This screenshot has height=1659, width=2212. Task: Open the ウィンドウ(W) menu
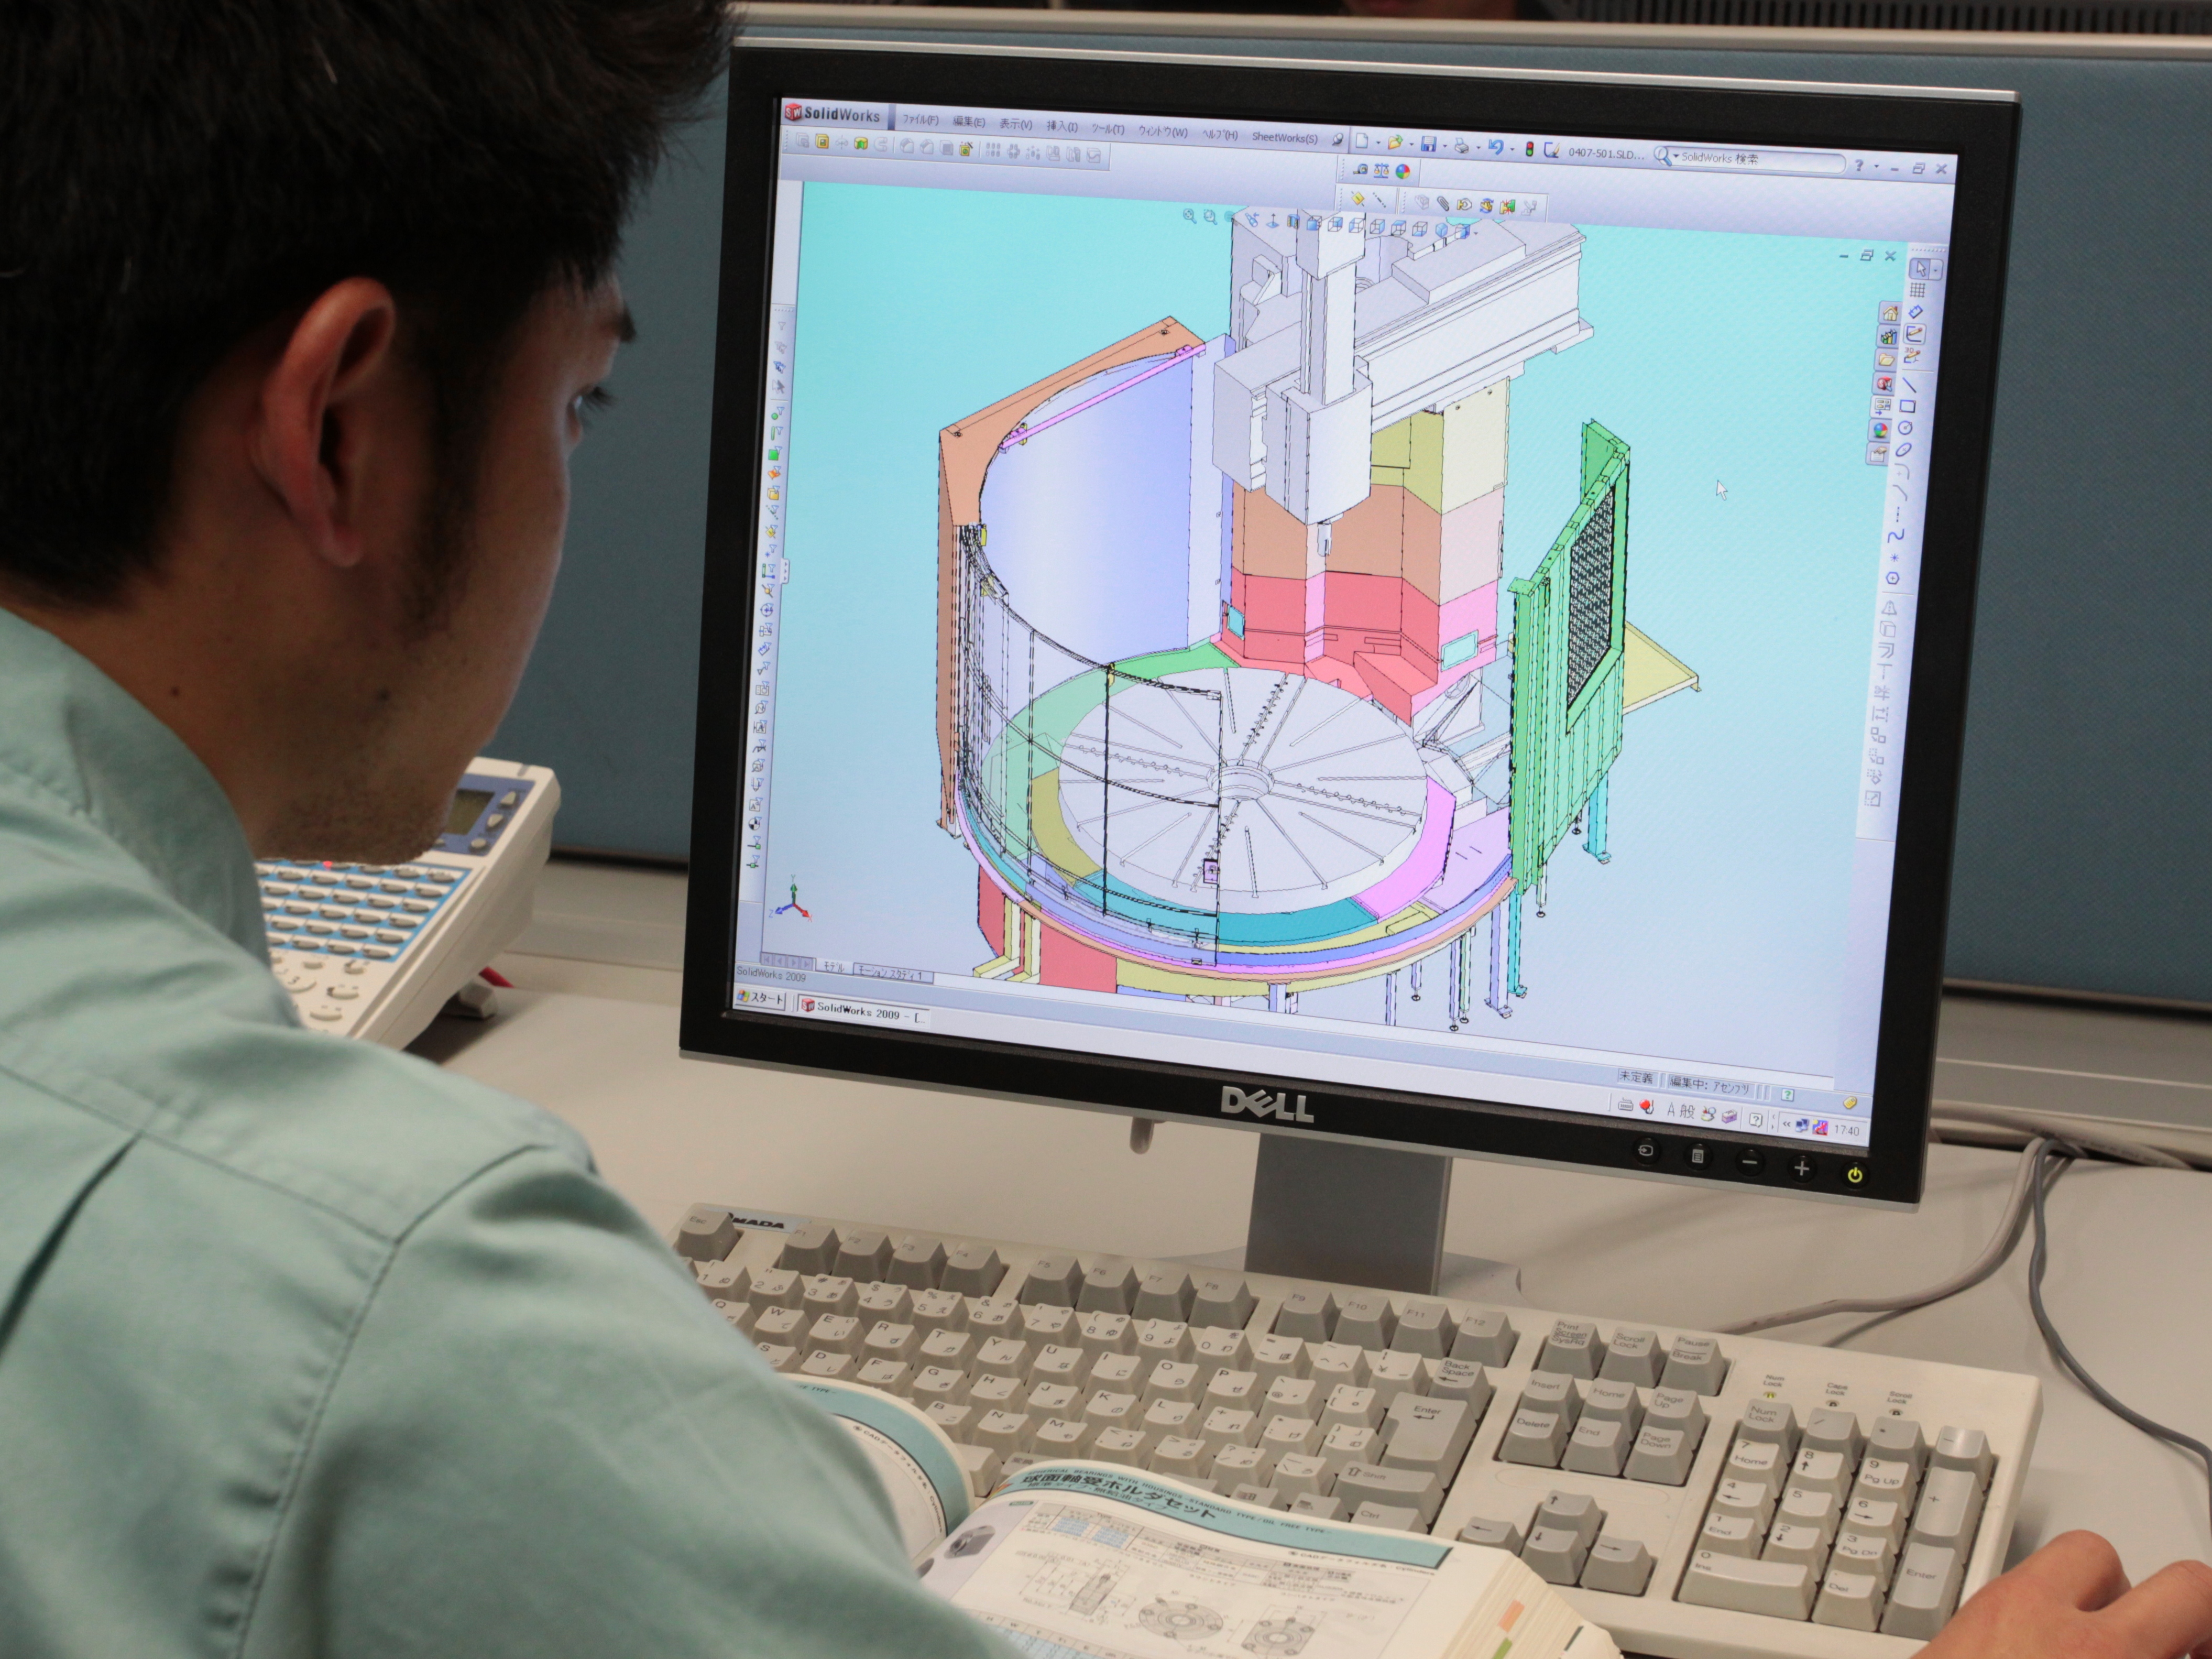1164,132
